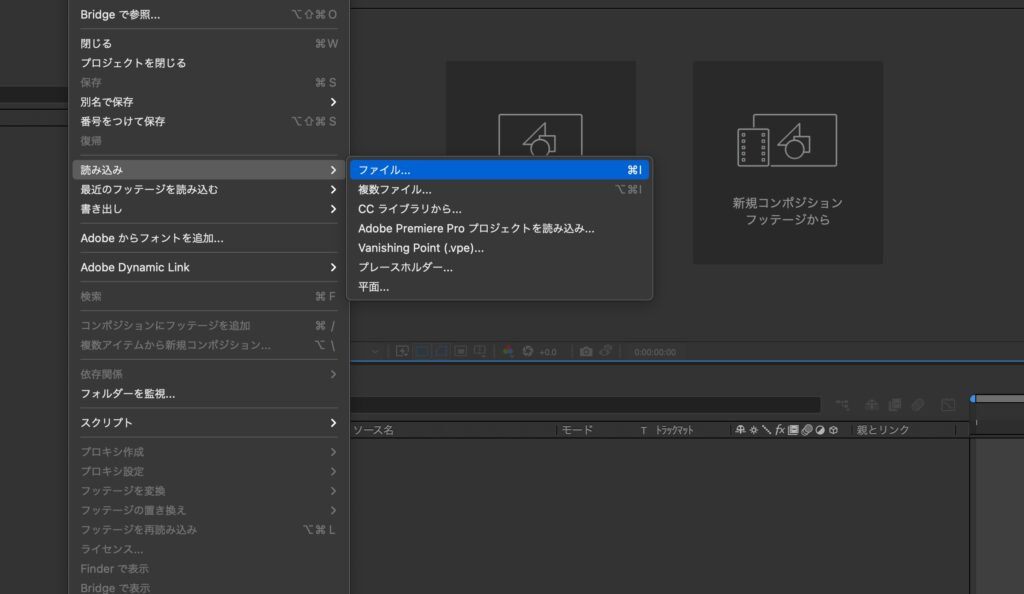Click the adjustment layer column icon
The height and width of the screenshot is (594, 1024).
(x=819, y=430)
